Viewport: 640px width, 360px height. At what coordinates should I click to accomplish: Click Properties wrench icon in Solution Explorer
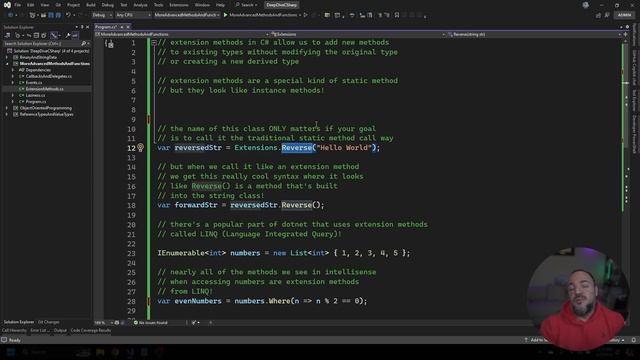[68, 36]
